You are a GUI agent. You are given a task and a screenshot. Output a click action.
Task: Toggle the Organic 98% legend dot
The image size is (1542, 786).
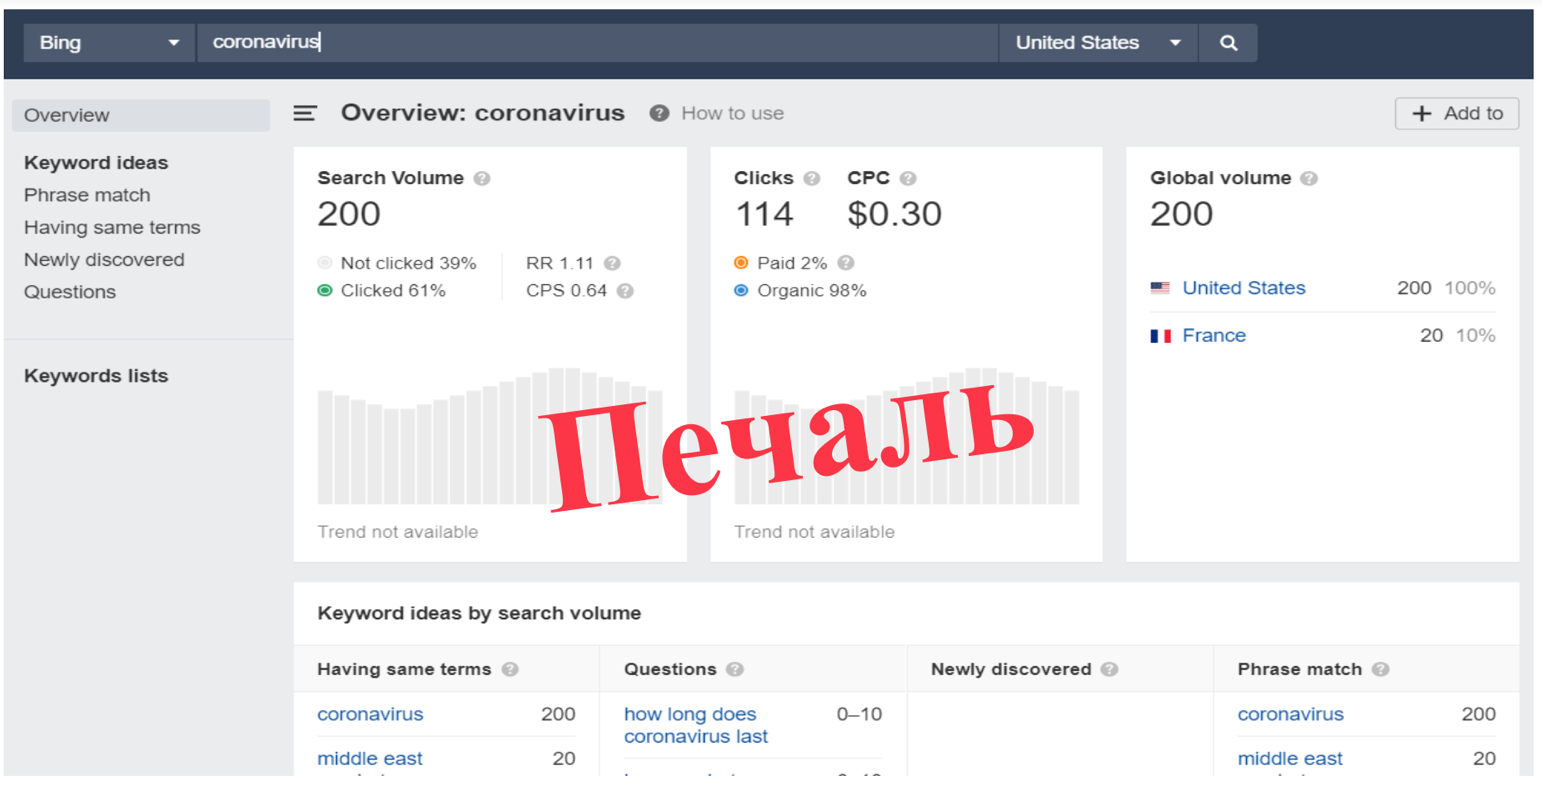(740, 290)
